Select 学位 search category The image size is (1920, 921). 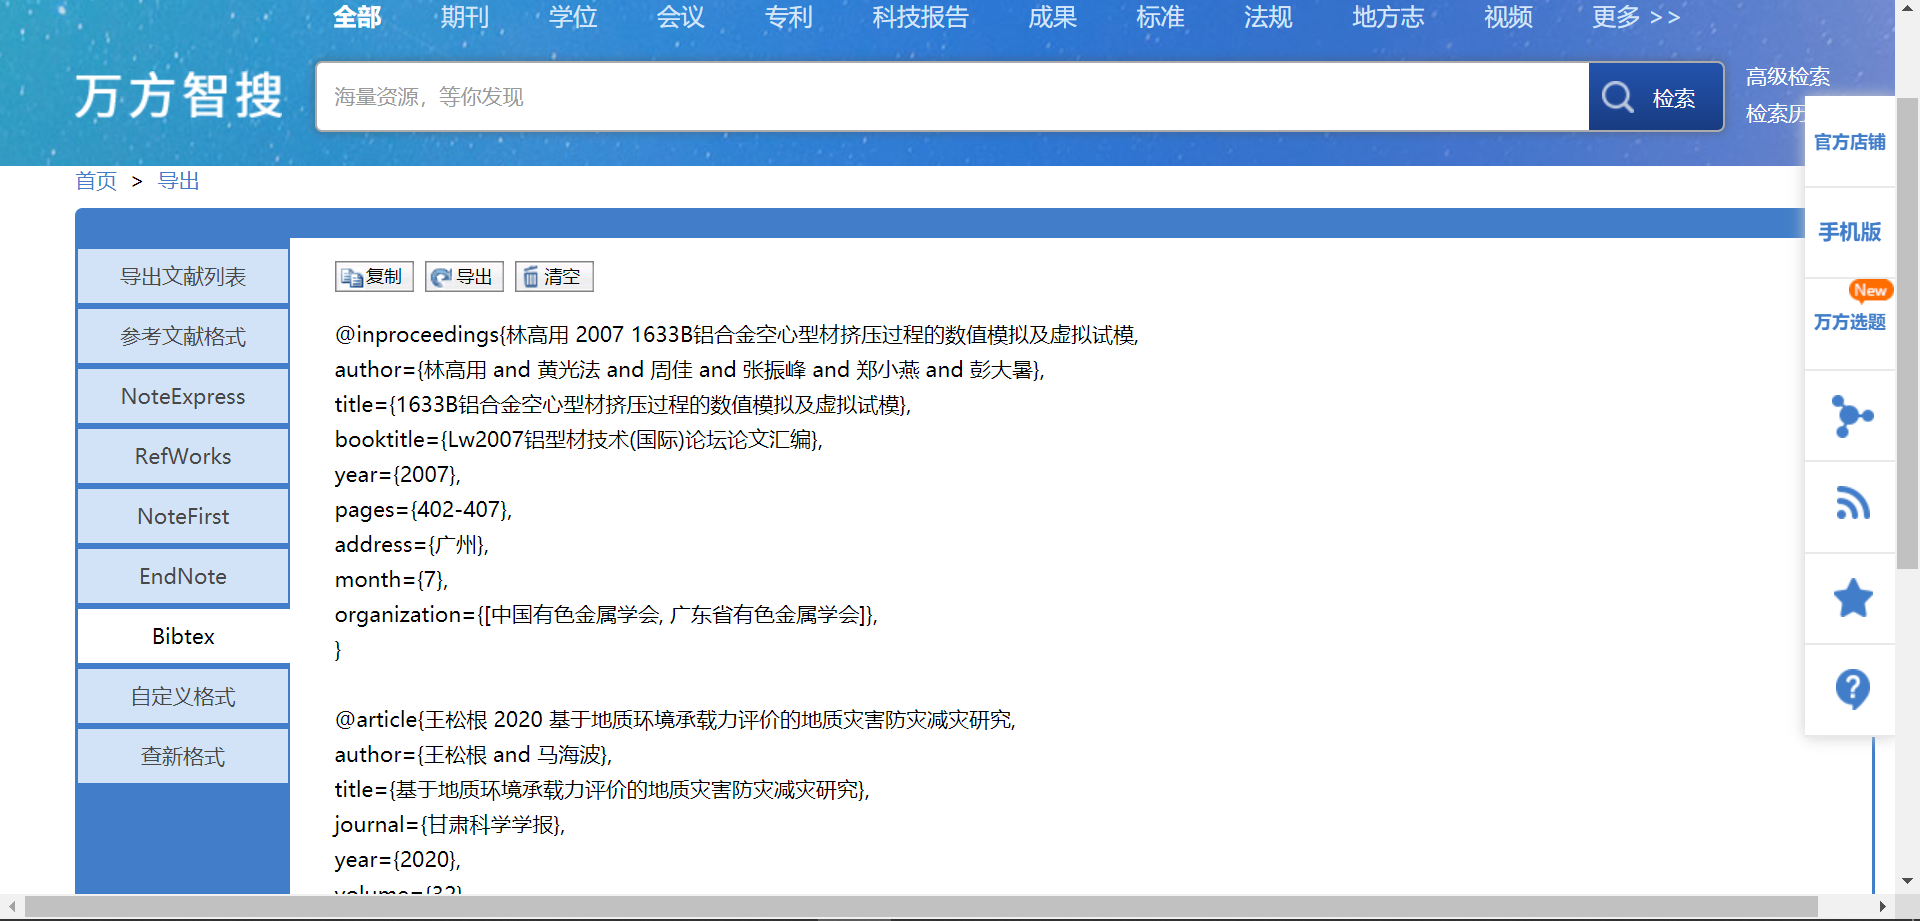pyautogui.click(x=573, y=17)
